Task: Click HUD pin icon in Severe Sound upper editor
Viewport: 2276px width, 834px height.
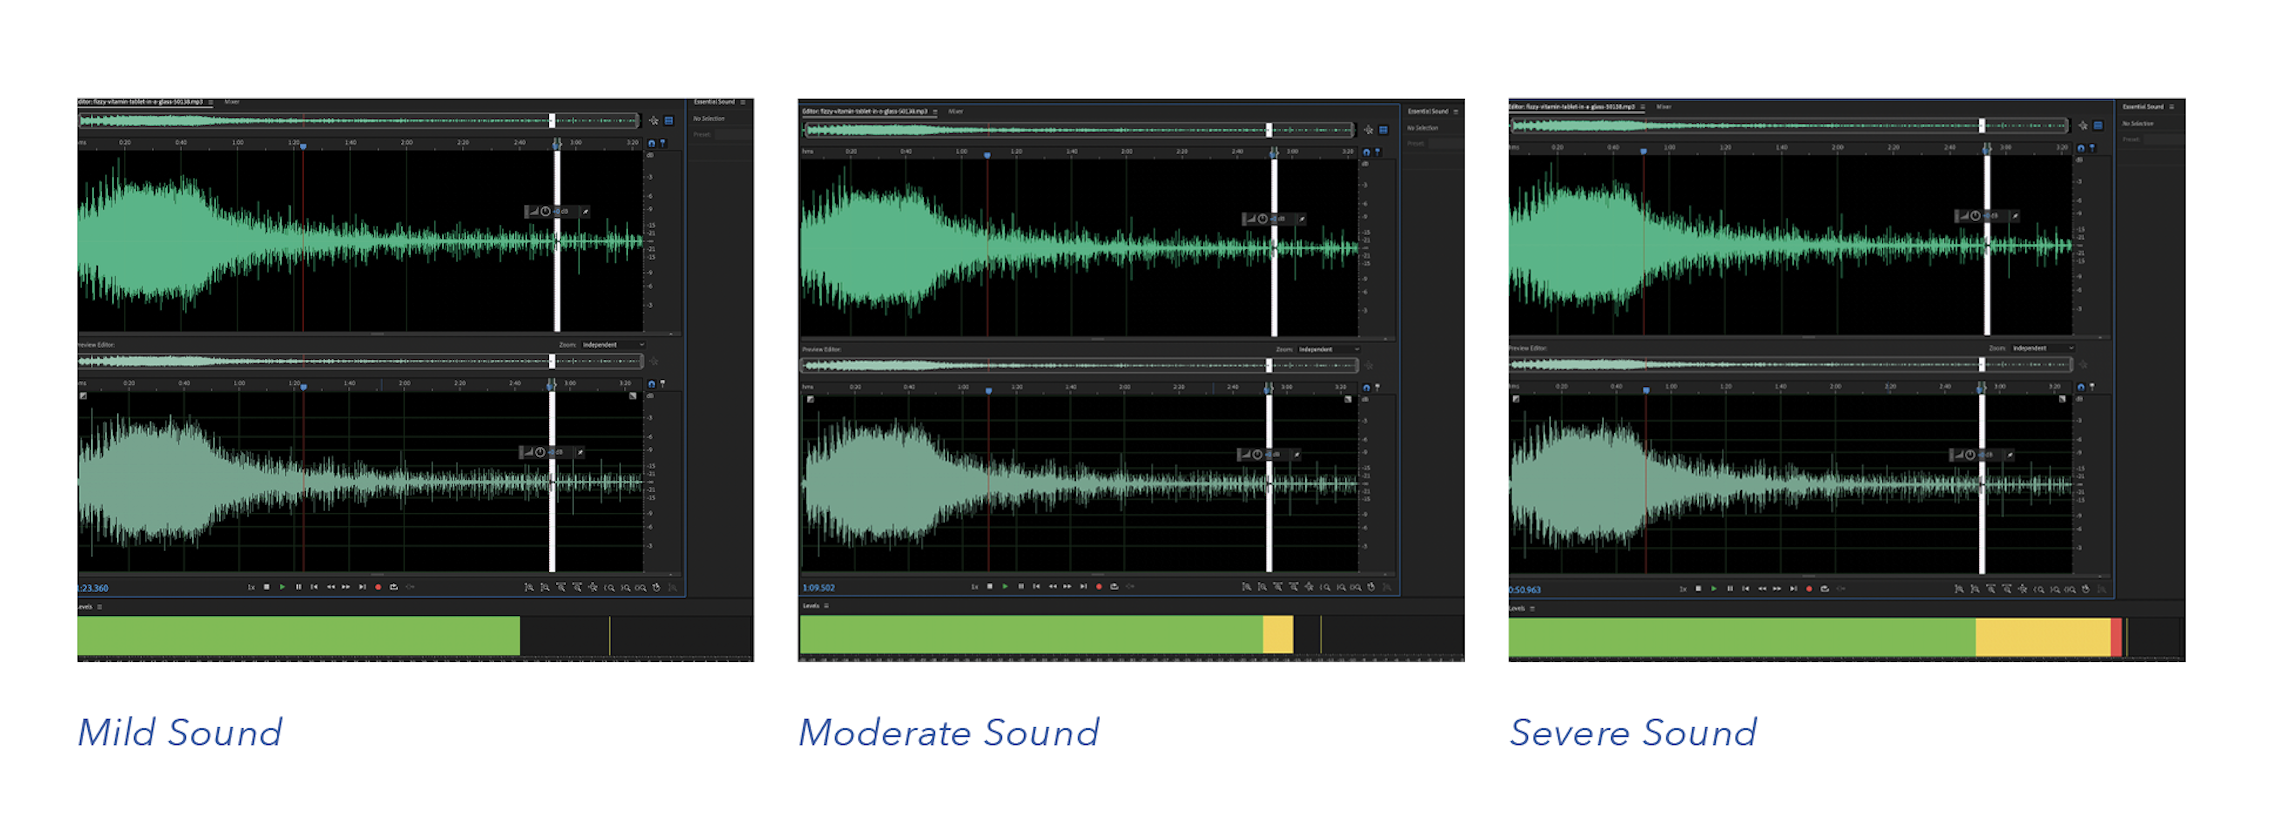Action: pyautogui.click(x=2015, y=216)
